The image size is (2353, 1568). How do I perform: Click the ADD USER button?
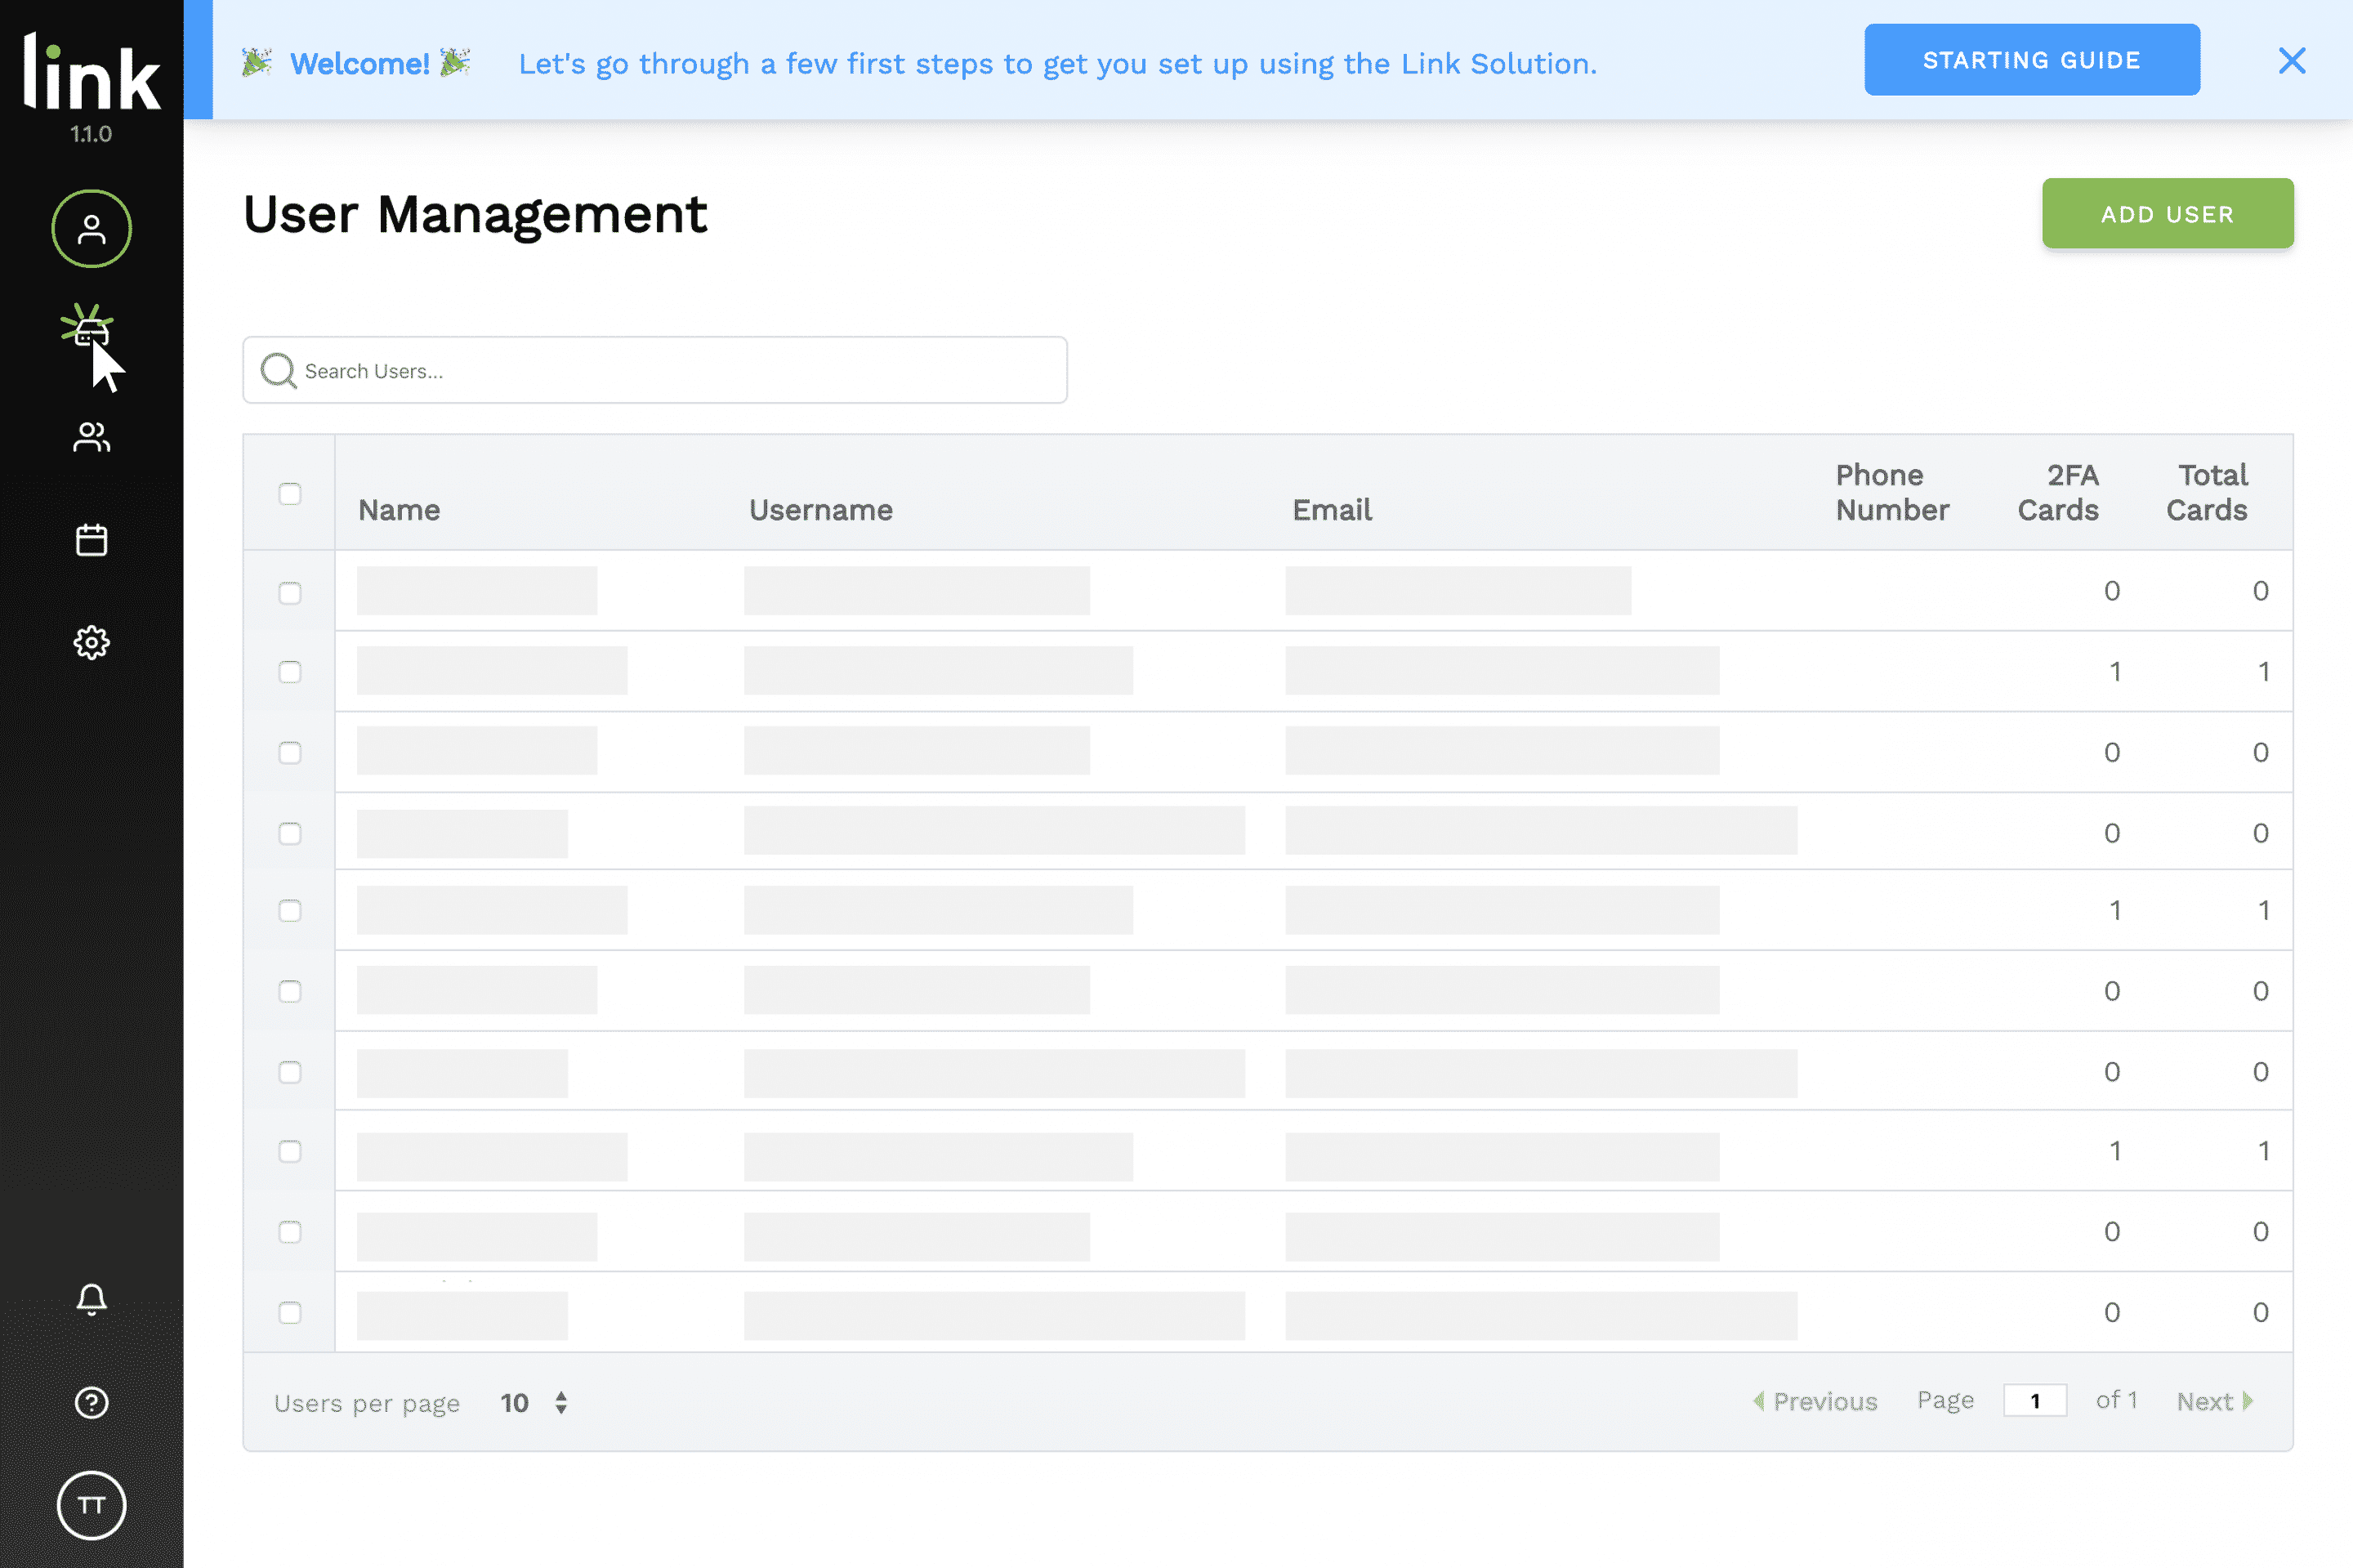(2168, 212)
